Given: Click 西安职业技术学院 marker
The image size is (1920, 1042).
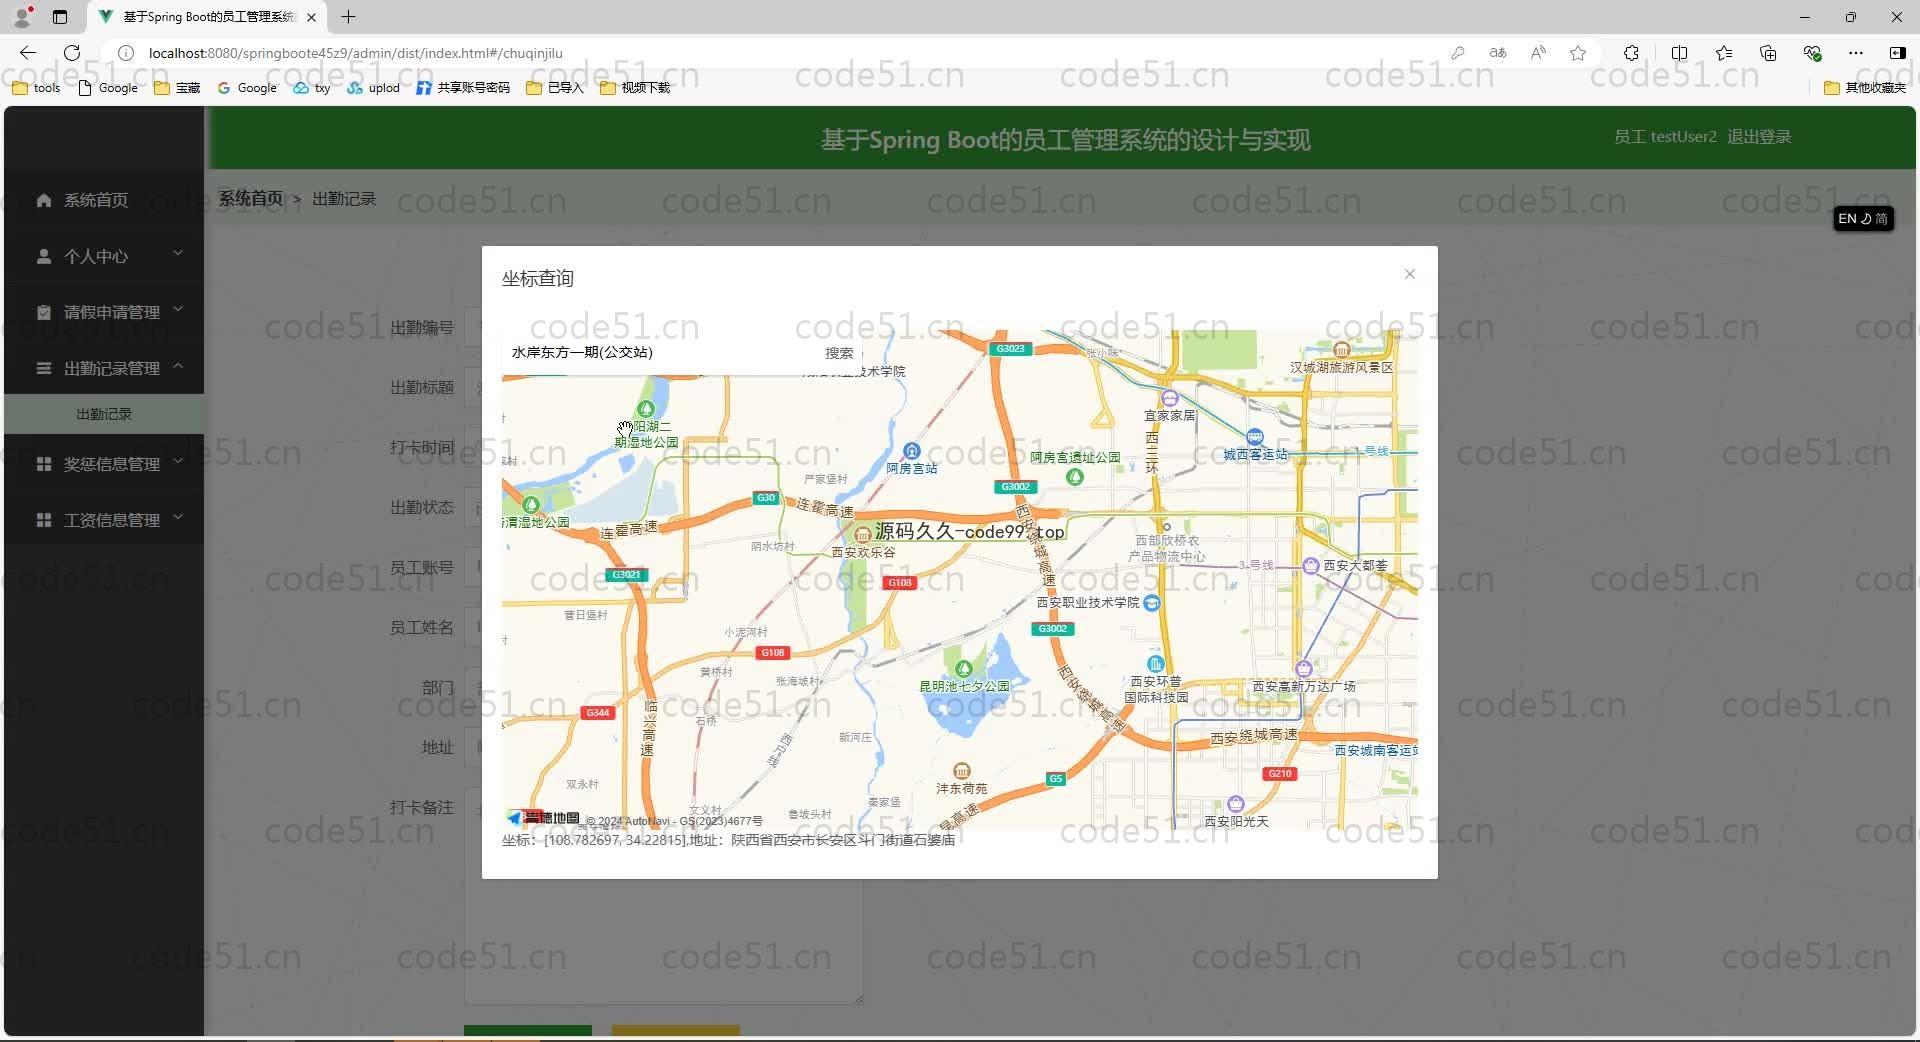Looking at the screenshot, I should (1151, 603).
